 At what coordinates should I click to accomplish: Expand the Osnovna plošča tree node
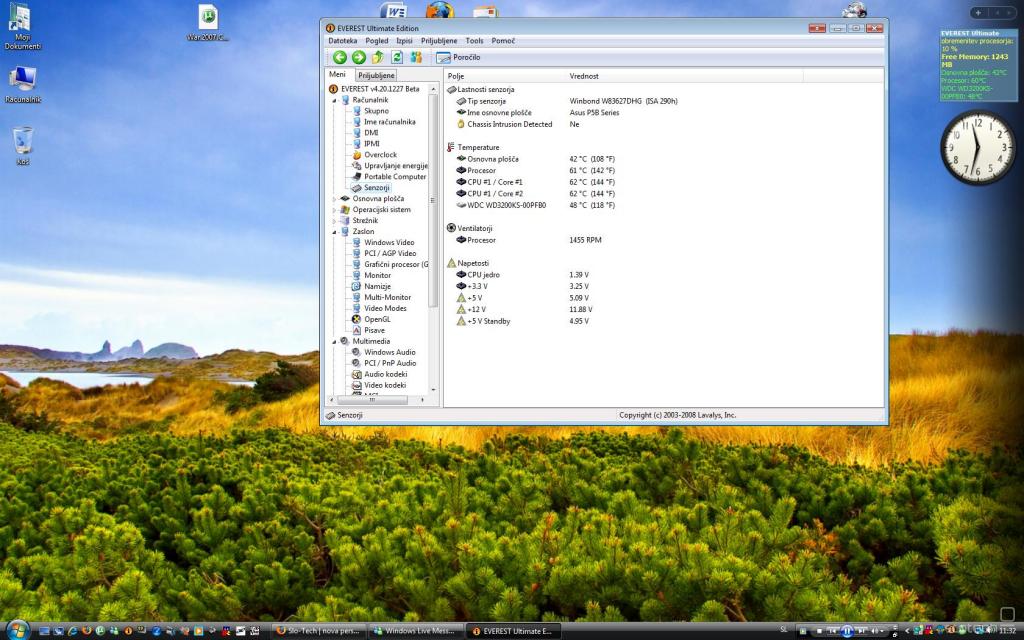pos(334,199)
